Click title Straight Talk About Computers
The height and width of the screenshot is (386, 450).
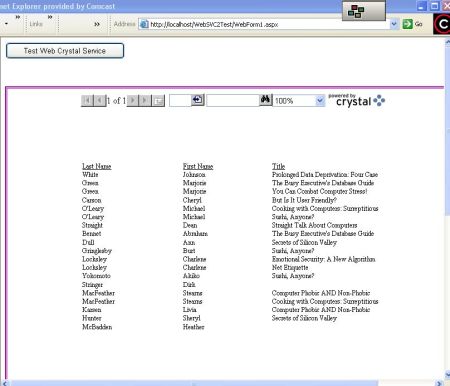click(x=314, y=225)
